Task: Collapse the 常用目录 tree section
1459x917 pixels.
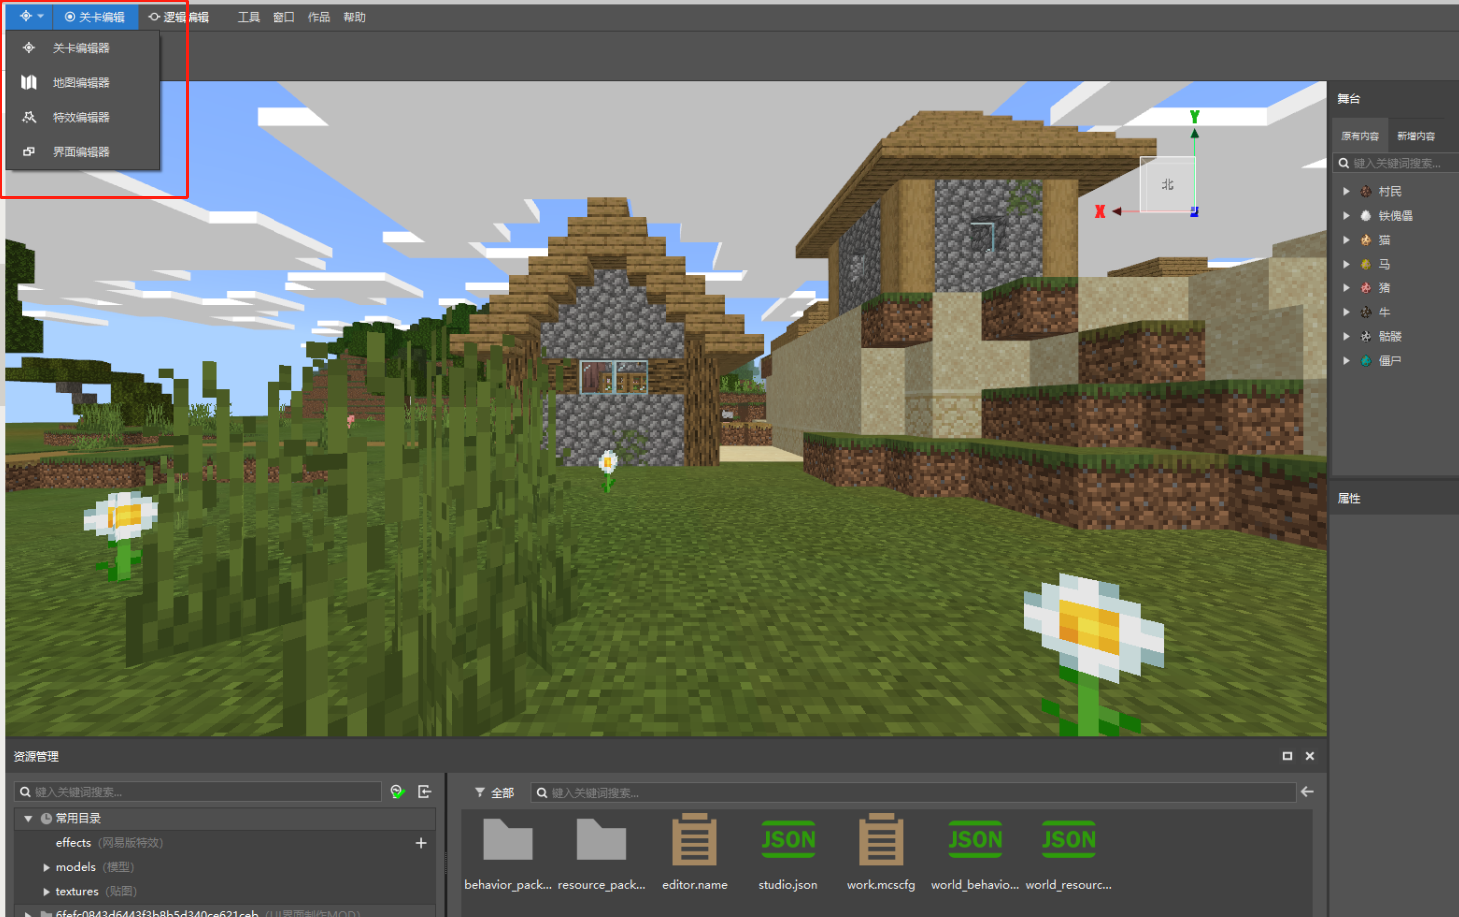Action: click(x=28, y=818)
